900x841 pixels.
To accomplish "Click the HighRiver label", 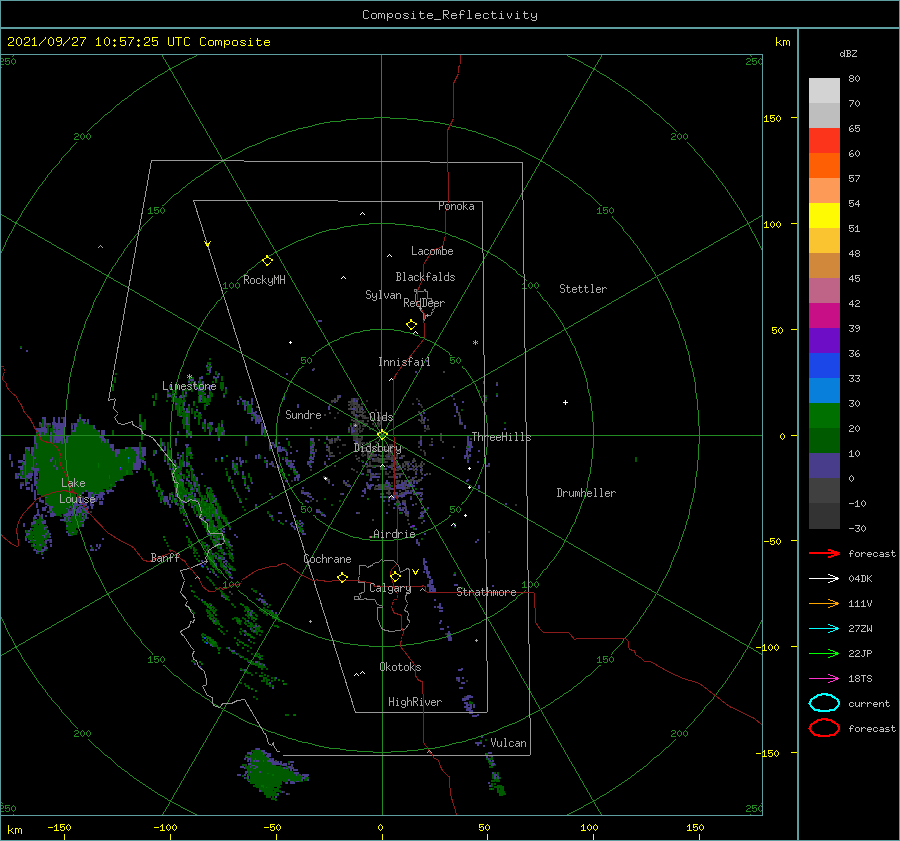I will click(x=415, y=702).
